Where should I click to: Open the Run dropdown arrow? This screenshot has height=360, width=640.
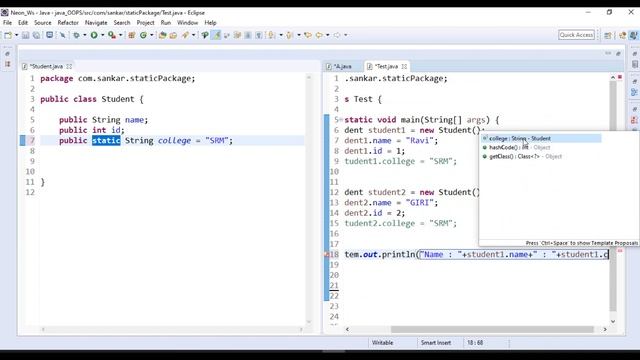pos(102,35)
